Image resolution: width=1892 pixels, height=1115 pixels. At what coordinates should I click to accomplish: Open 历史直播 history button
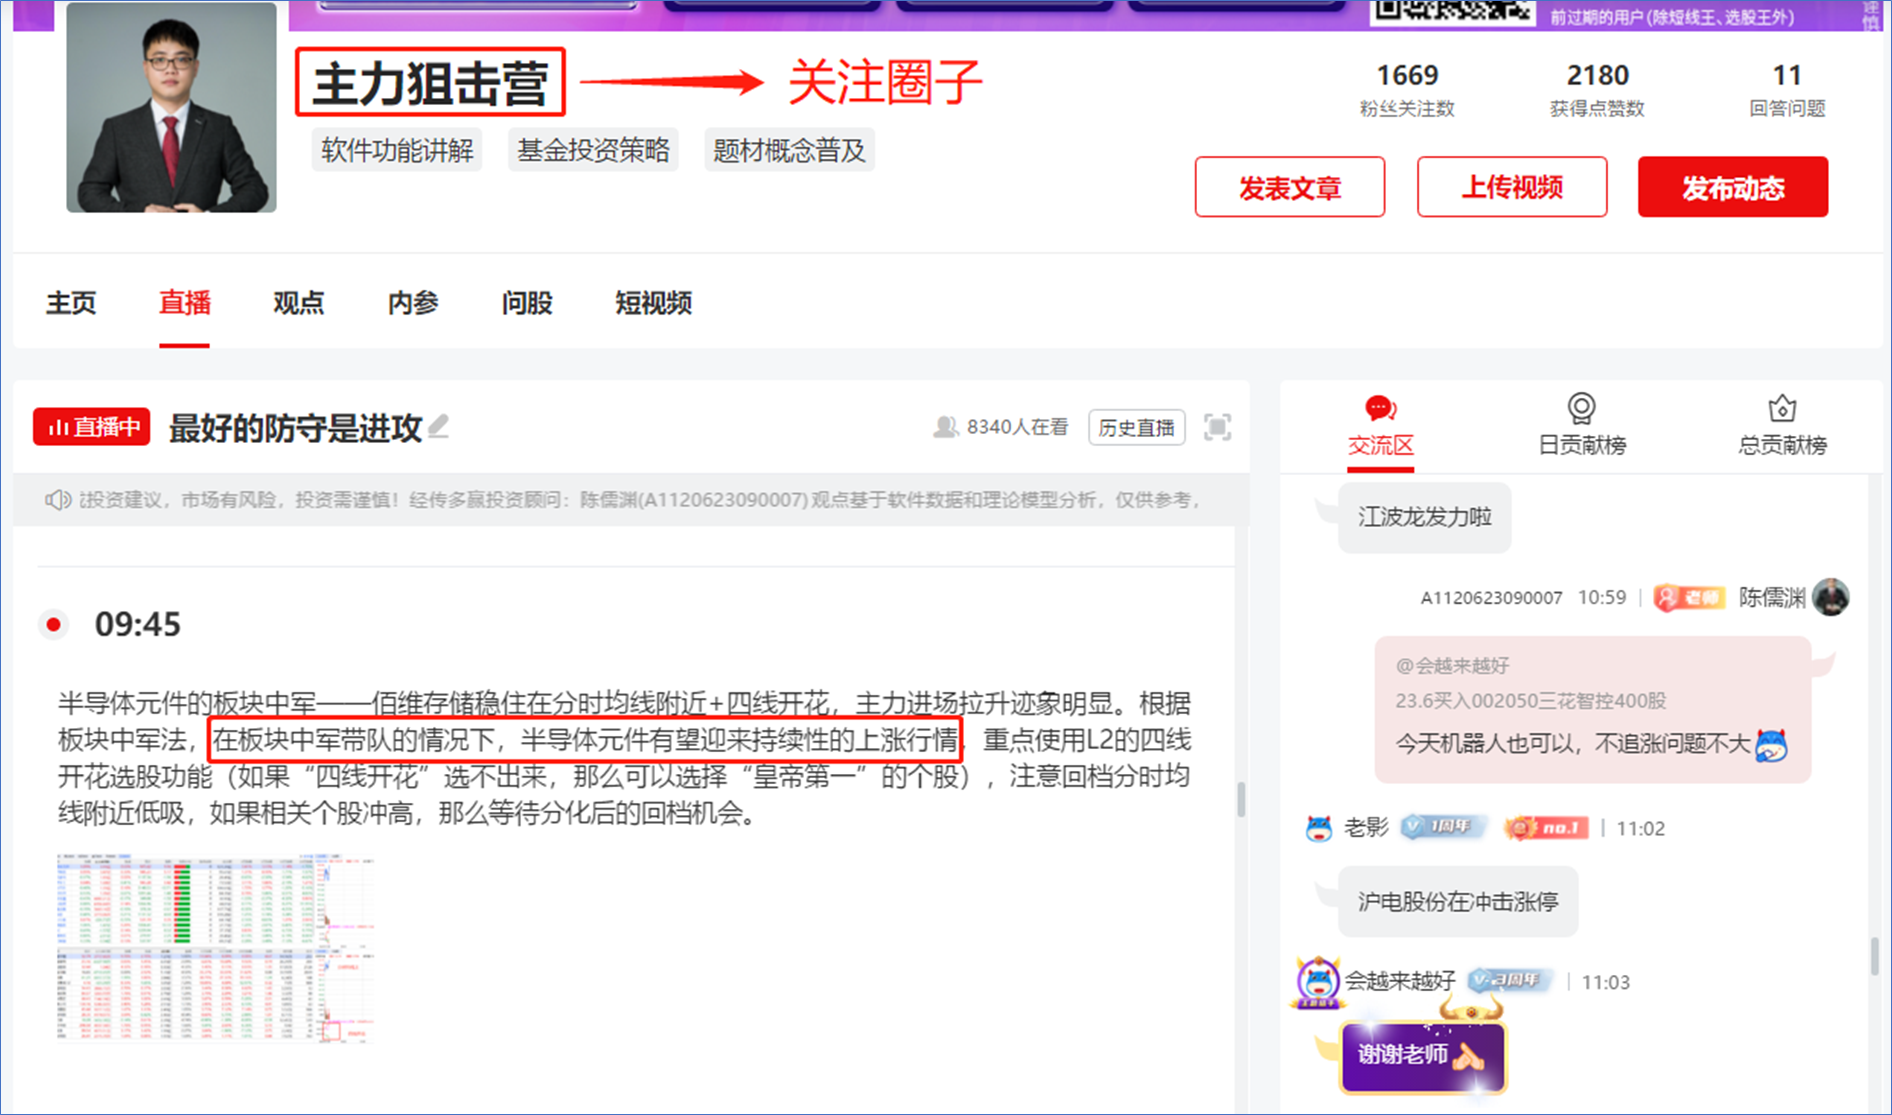[x=1137, y=428]
